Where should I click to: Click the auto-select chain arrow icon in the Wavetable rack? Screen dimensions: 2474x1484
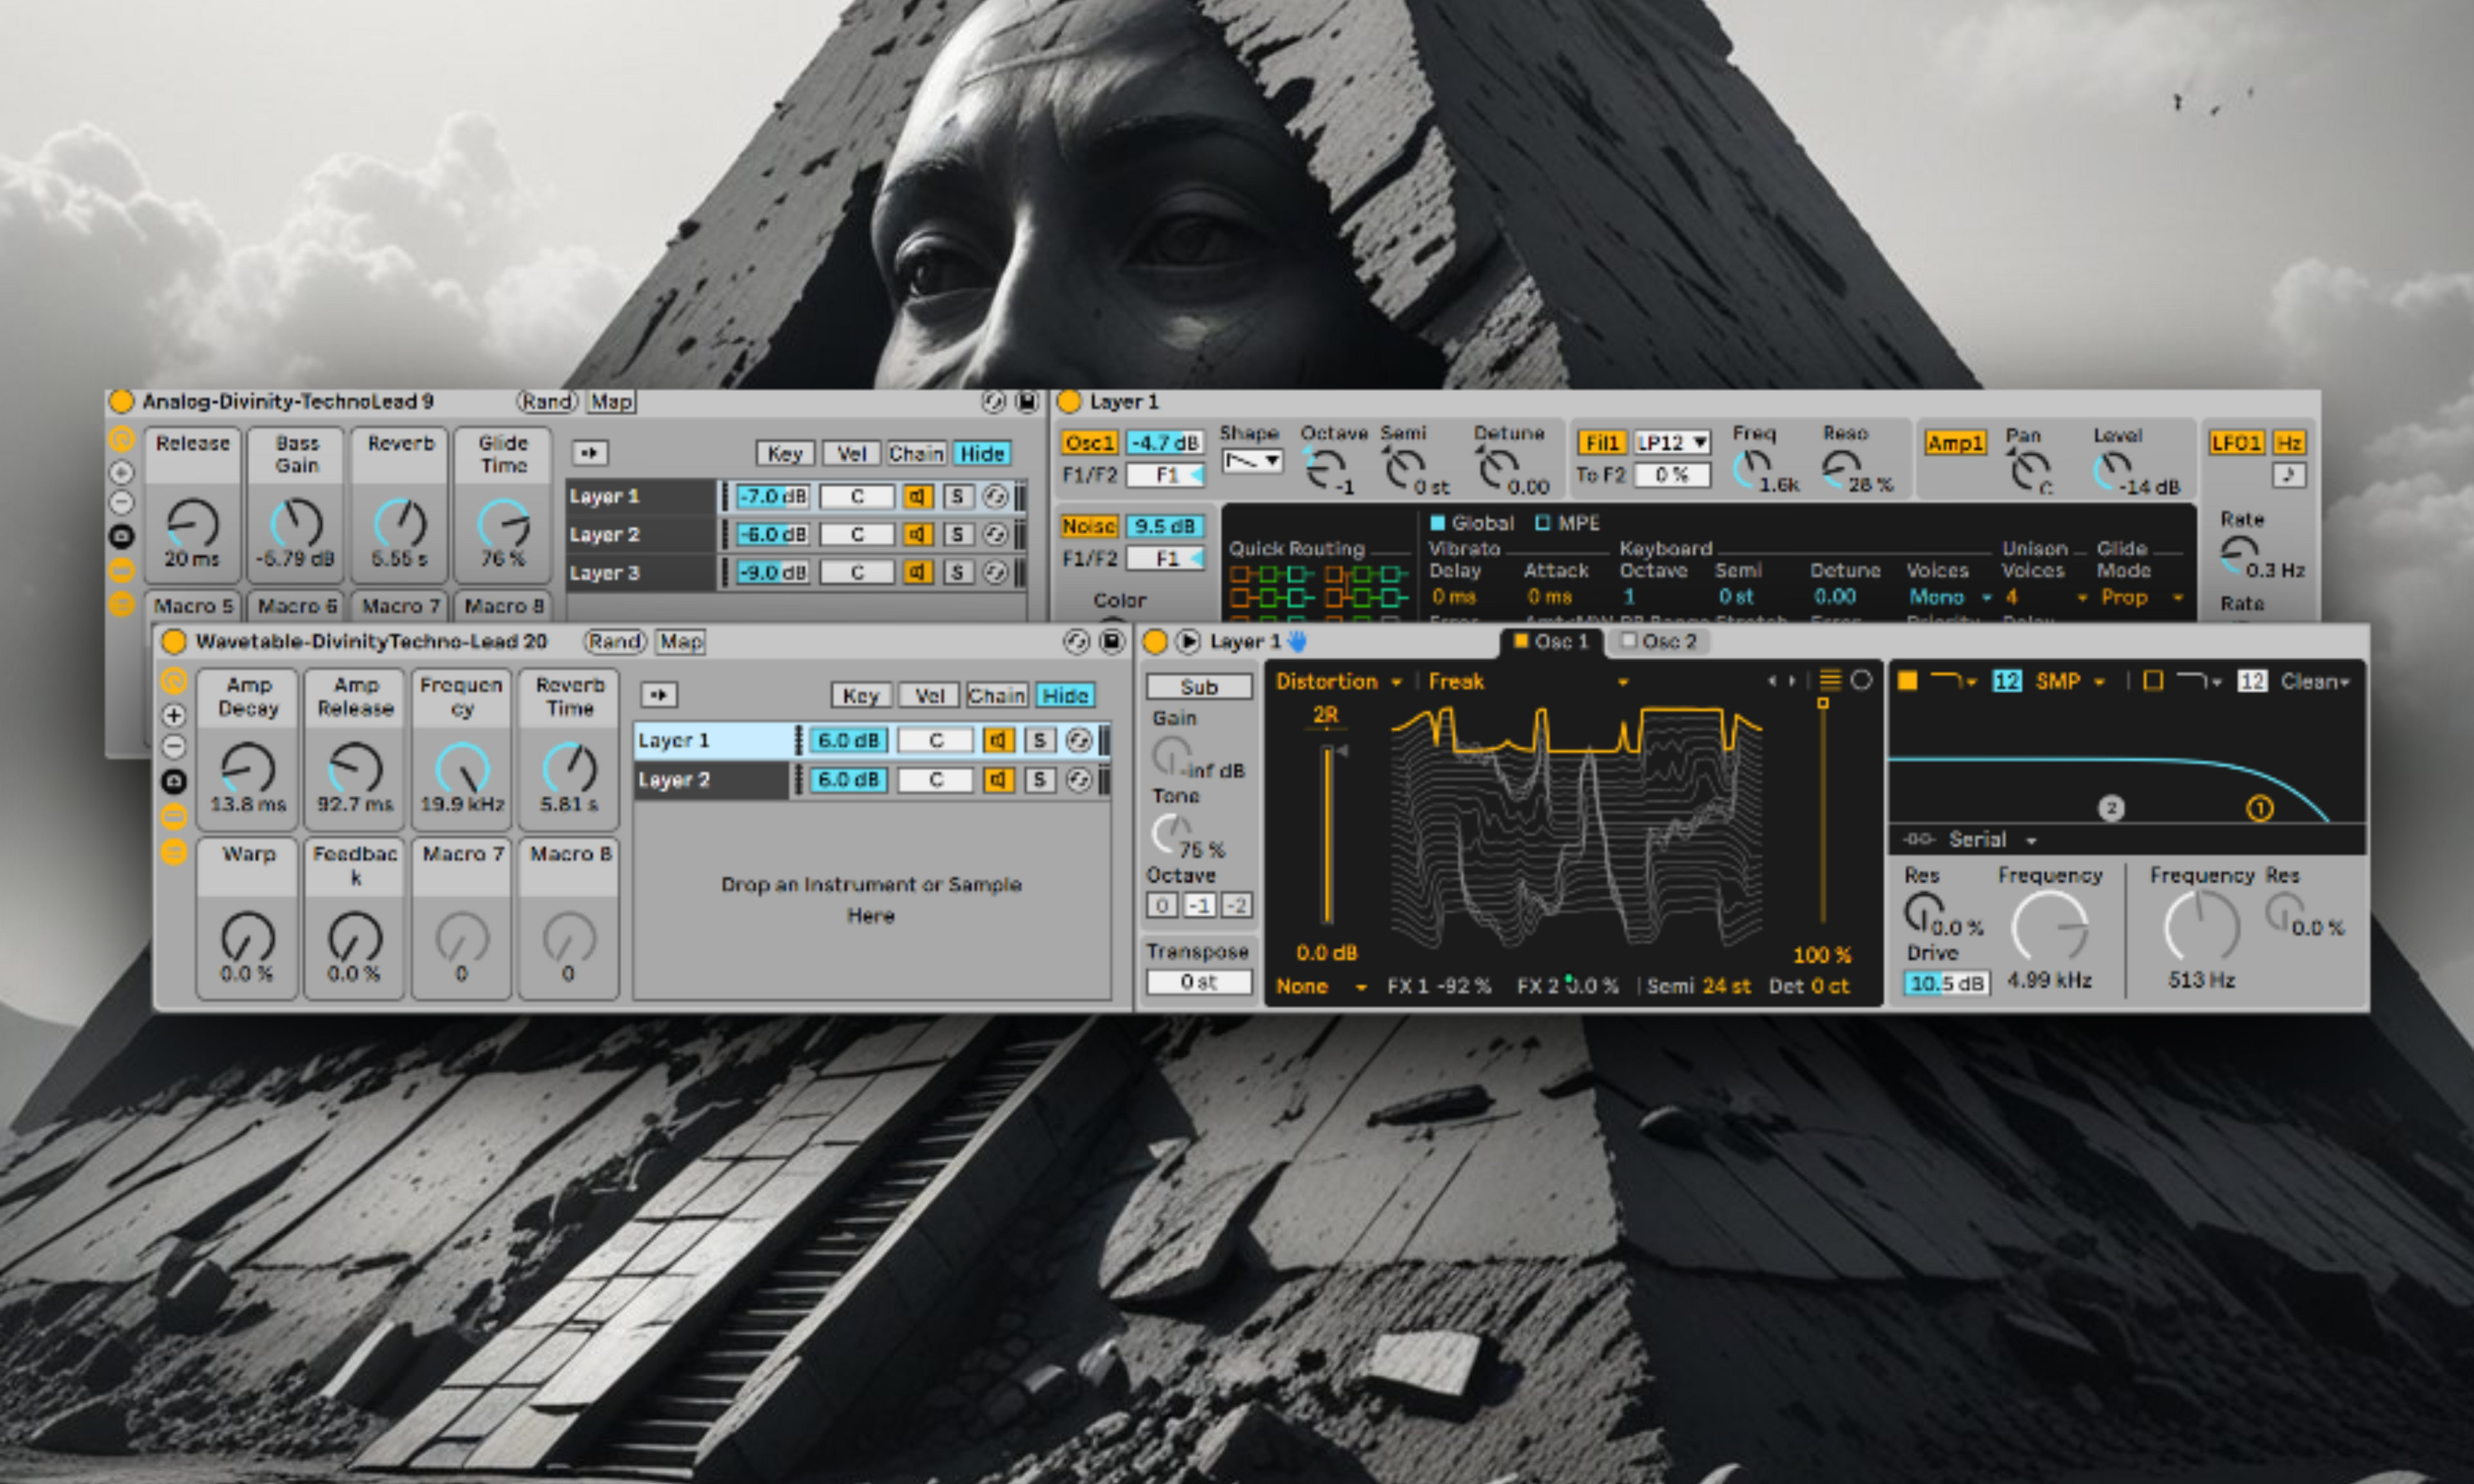[659, 695]
